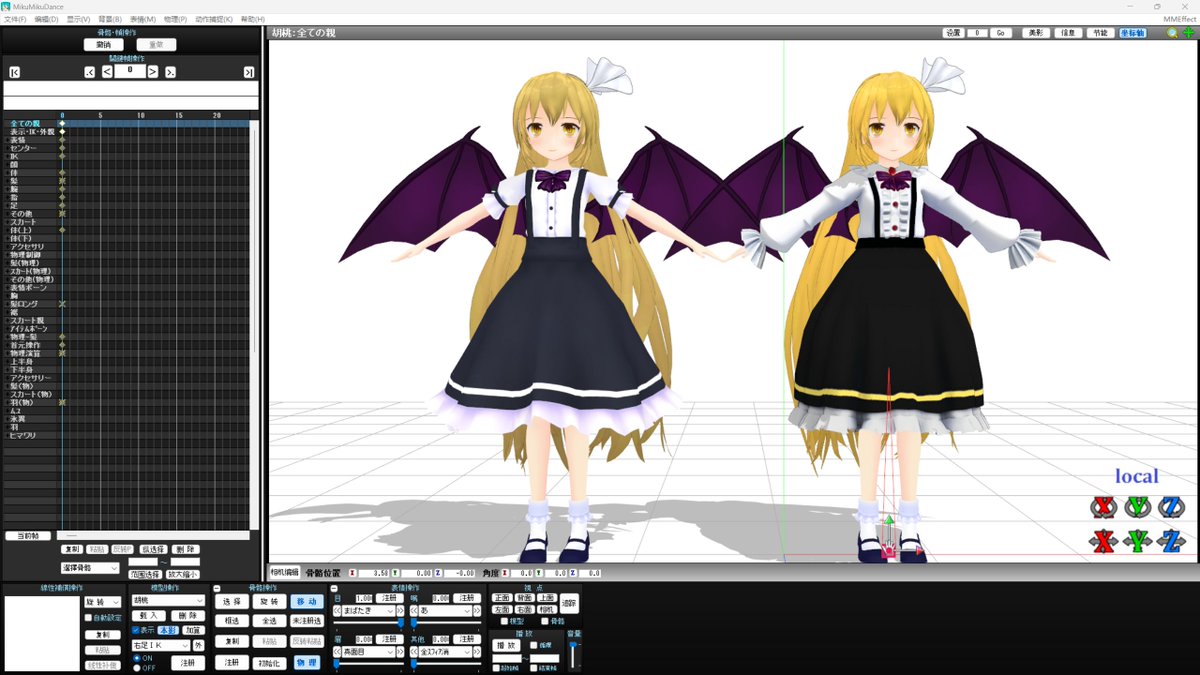The height and width of the screenshot is (675, 1200).
Task: Click the timeline vertical scrollbar
Action: click(254, 325)
